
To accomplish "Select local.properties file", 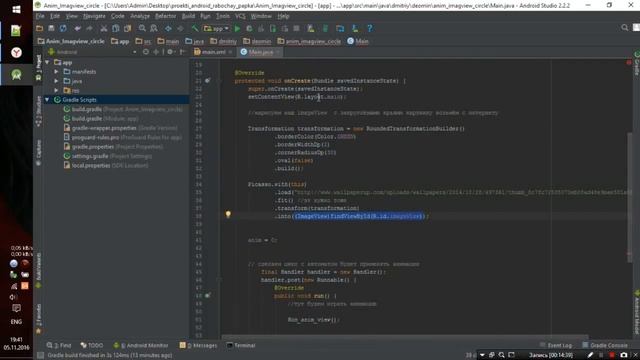I will 106,166.
